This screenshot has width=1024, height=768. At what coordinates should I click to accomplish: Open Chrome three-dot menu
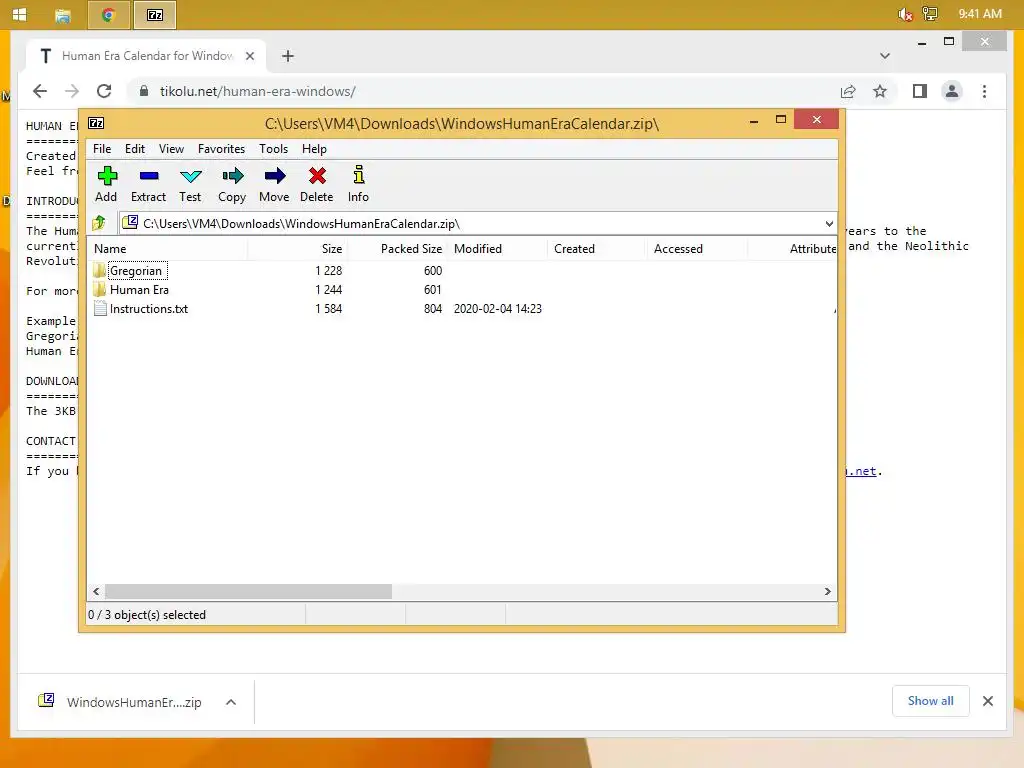pos(984,91)
